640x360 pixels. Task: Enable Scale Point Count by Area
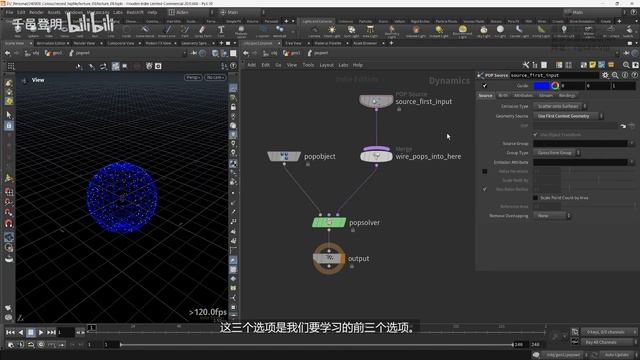tap(536, 198)
